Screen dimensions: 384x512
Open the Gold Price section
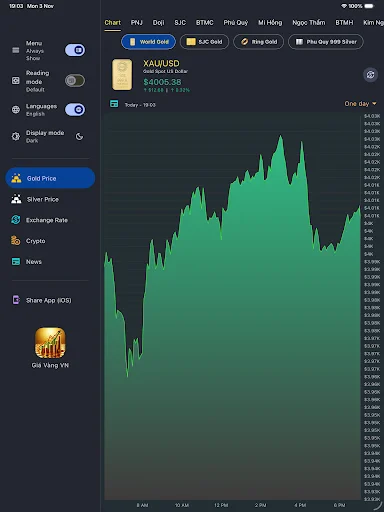tap(50, 178)
